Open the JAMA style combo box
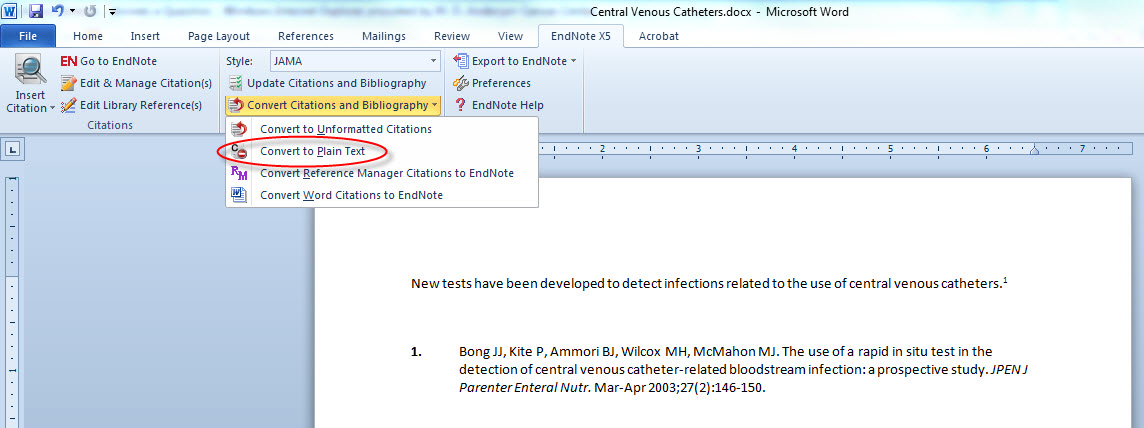Screen dimensions: 1144x428 click(x=355, y=61)
